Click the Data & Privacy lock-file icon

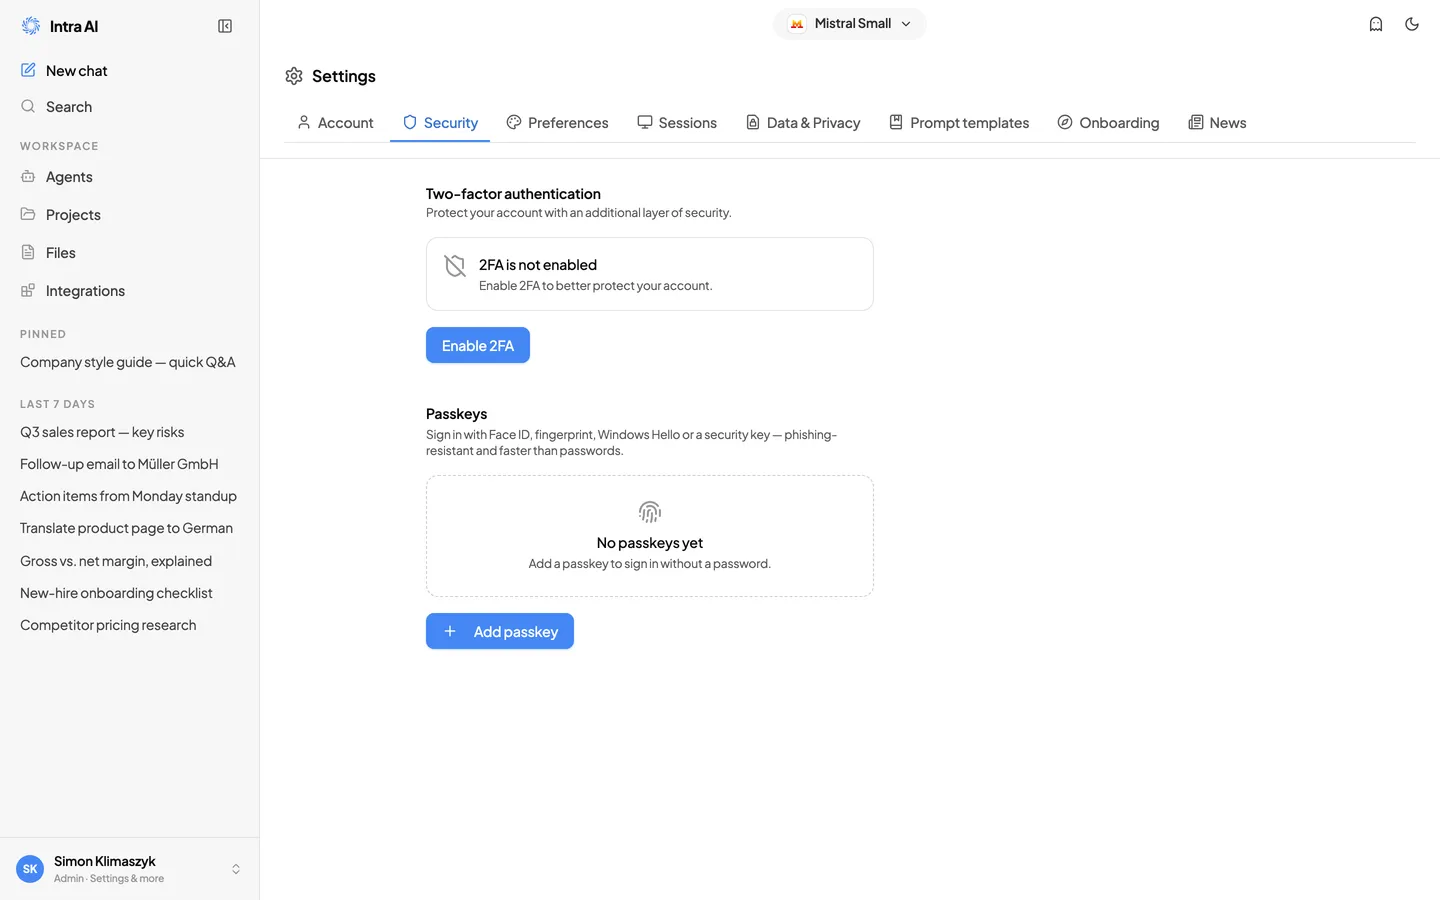(x=753, y=122)
